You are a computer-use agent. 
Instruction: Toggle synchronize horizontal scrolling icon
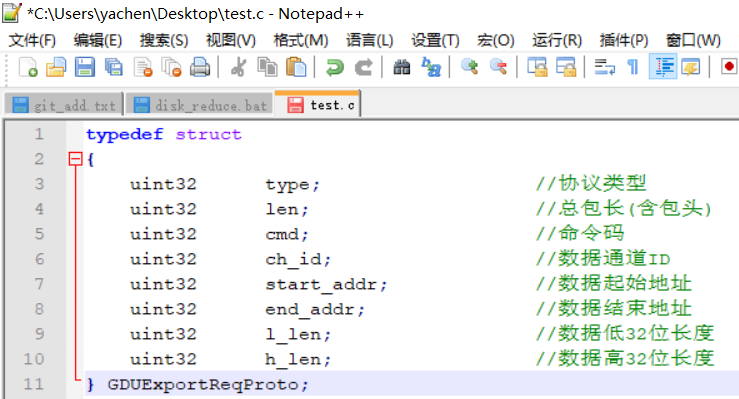pyautogui.click(x=566, y=67)
